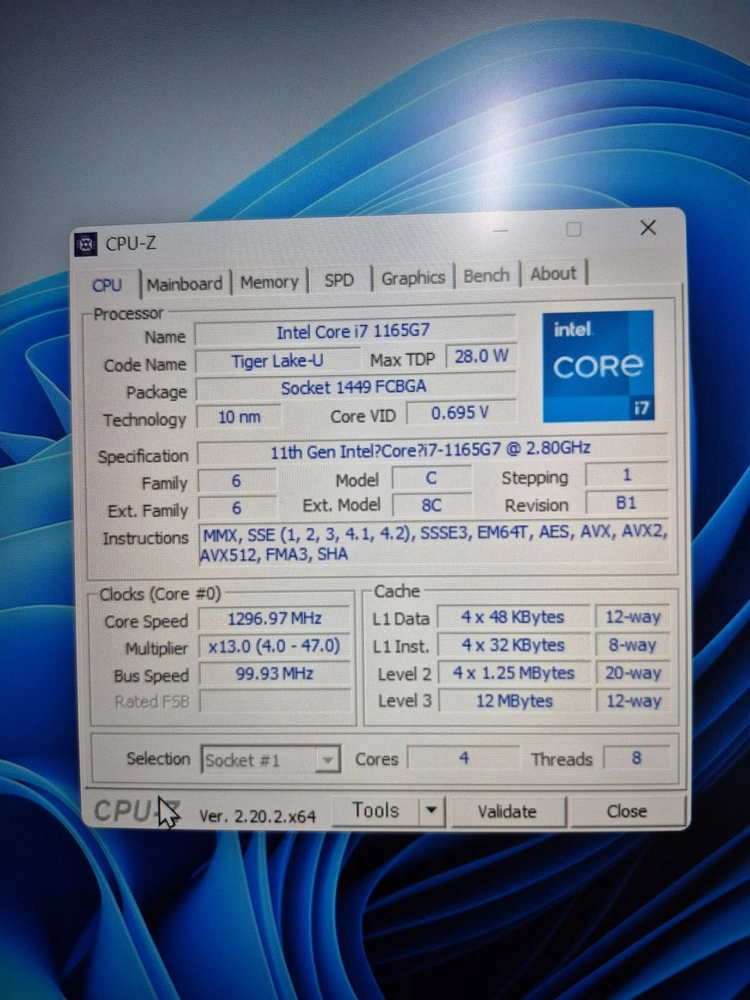
Task: Click the CPU-Z app icon in the title bar
Action: [x=86, y=244]
